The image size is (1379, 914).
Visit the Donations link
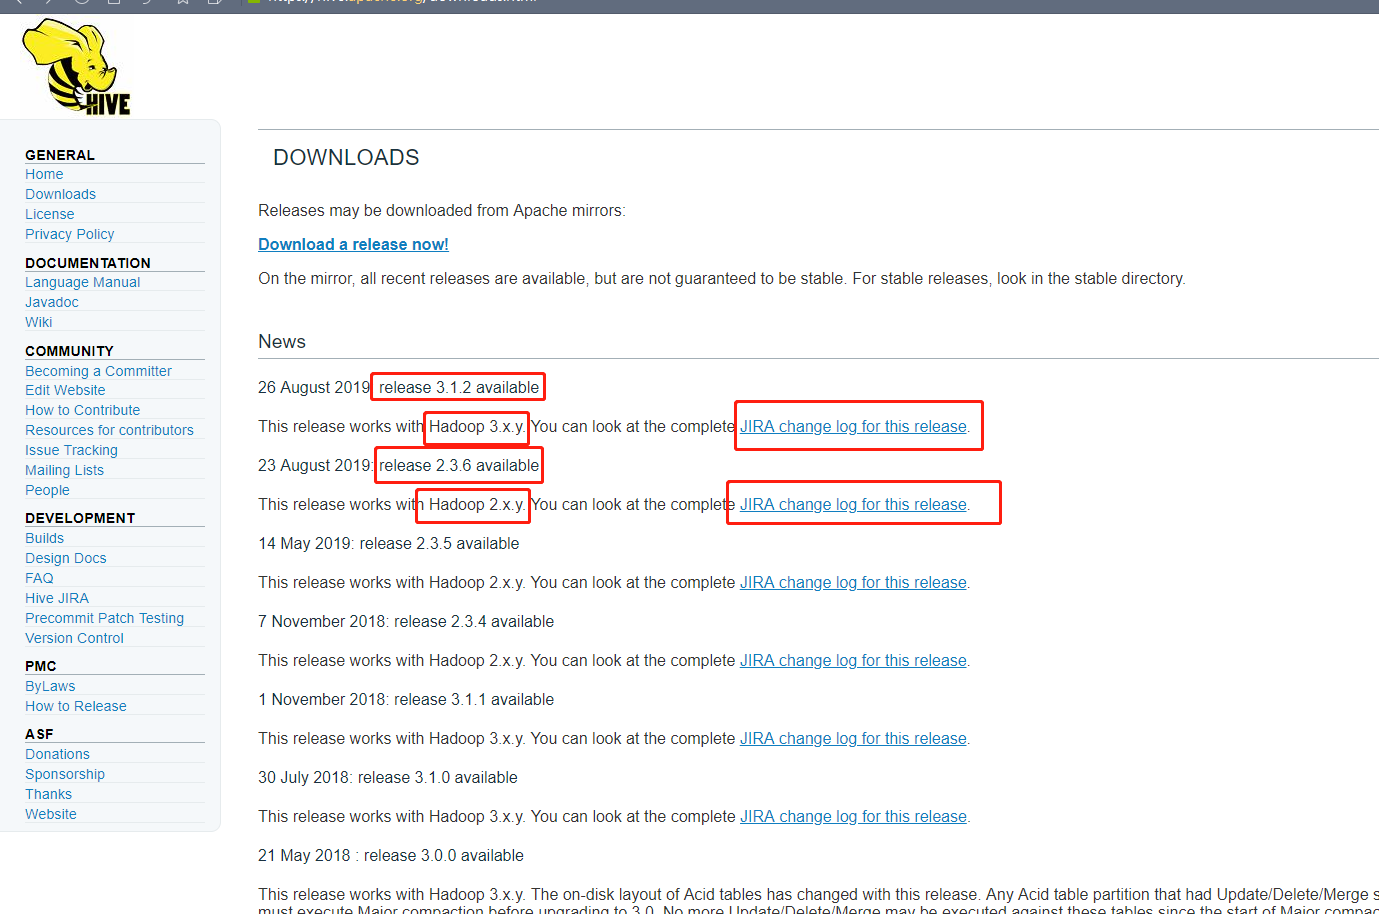[57, 754]
